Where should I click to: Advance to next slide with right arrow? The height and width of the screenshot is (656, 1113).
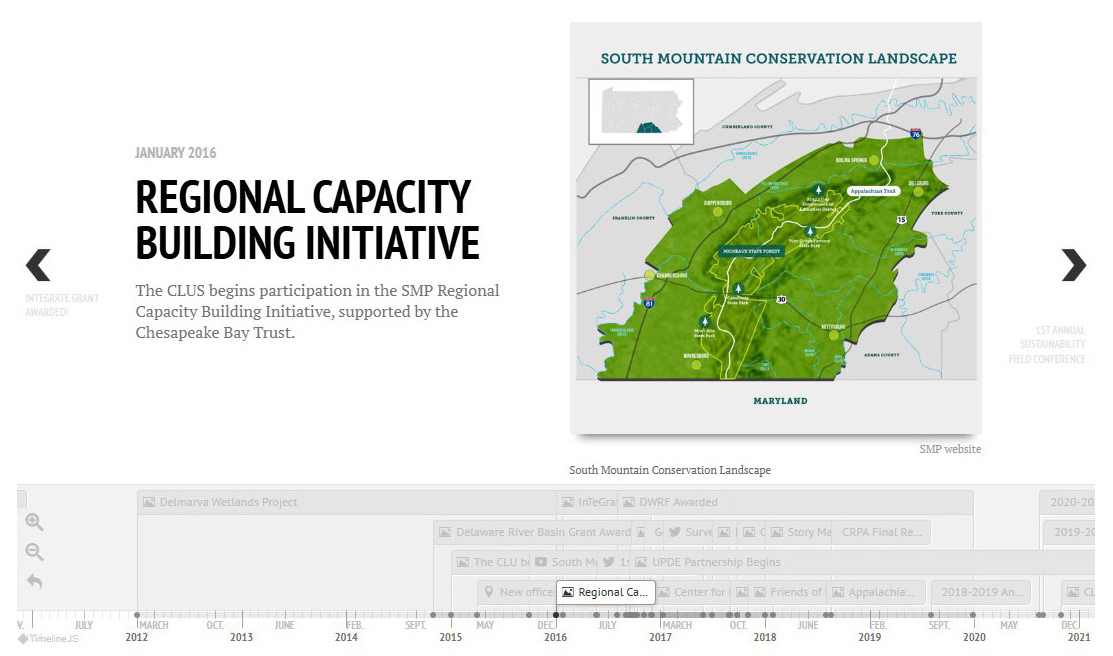click(1073, 265)
